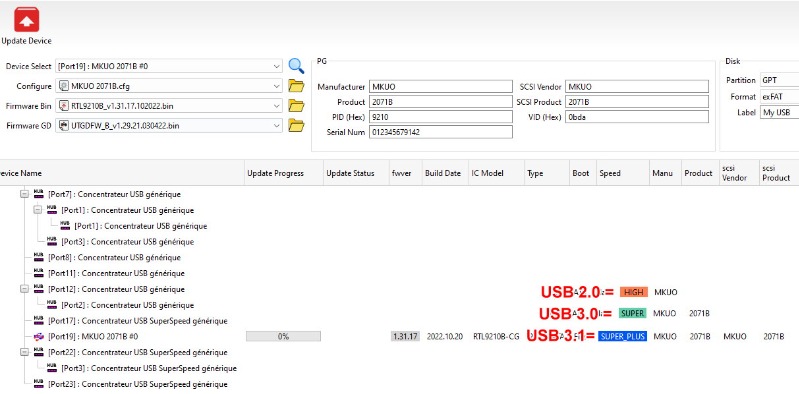Collapse the Port22 SuperSpeed hub node

pos(24,352)
